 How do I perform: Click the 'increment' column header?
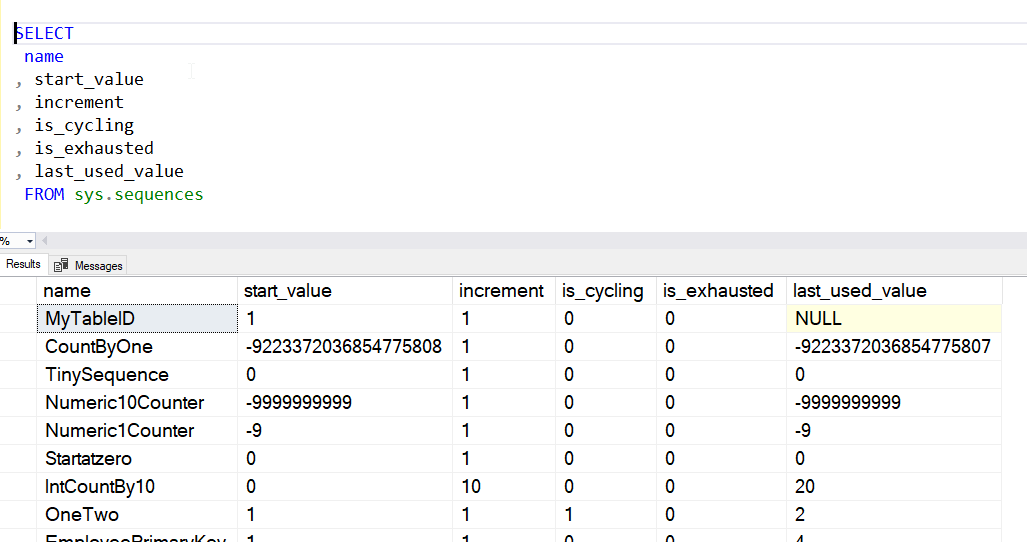click(x=501, y=291)
